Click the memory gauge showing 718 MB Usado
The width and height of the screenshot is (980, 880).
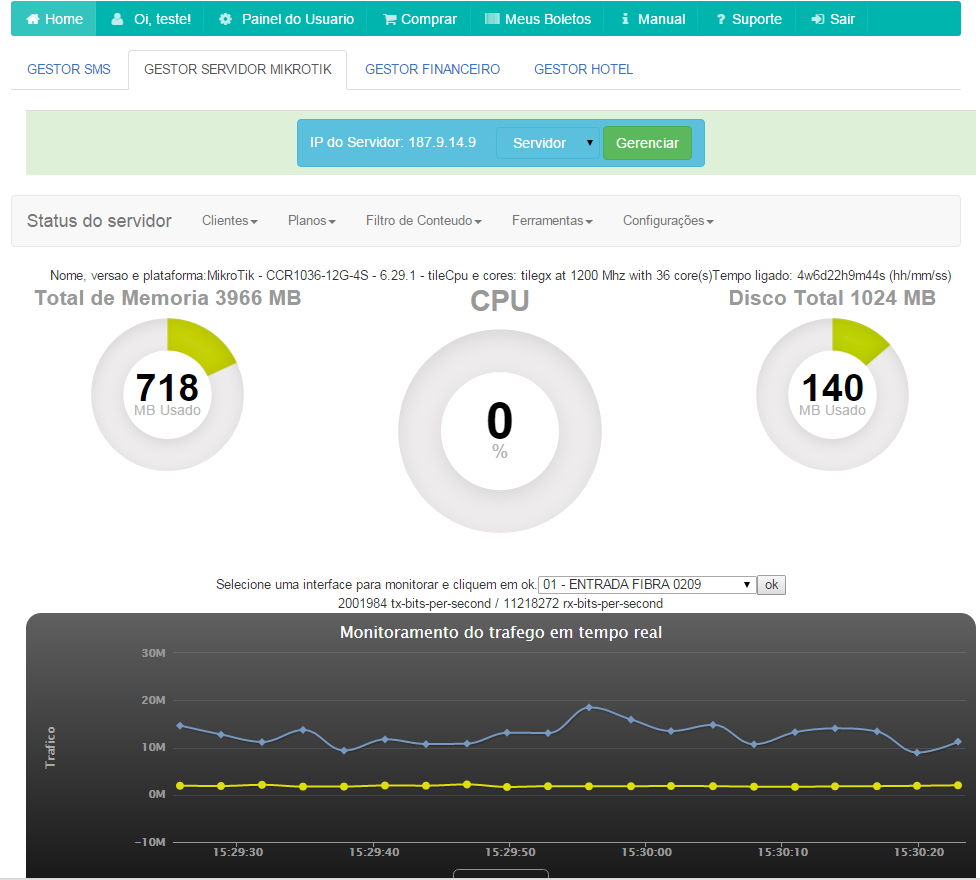168,394
